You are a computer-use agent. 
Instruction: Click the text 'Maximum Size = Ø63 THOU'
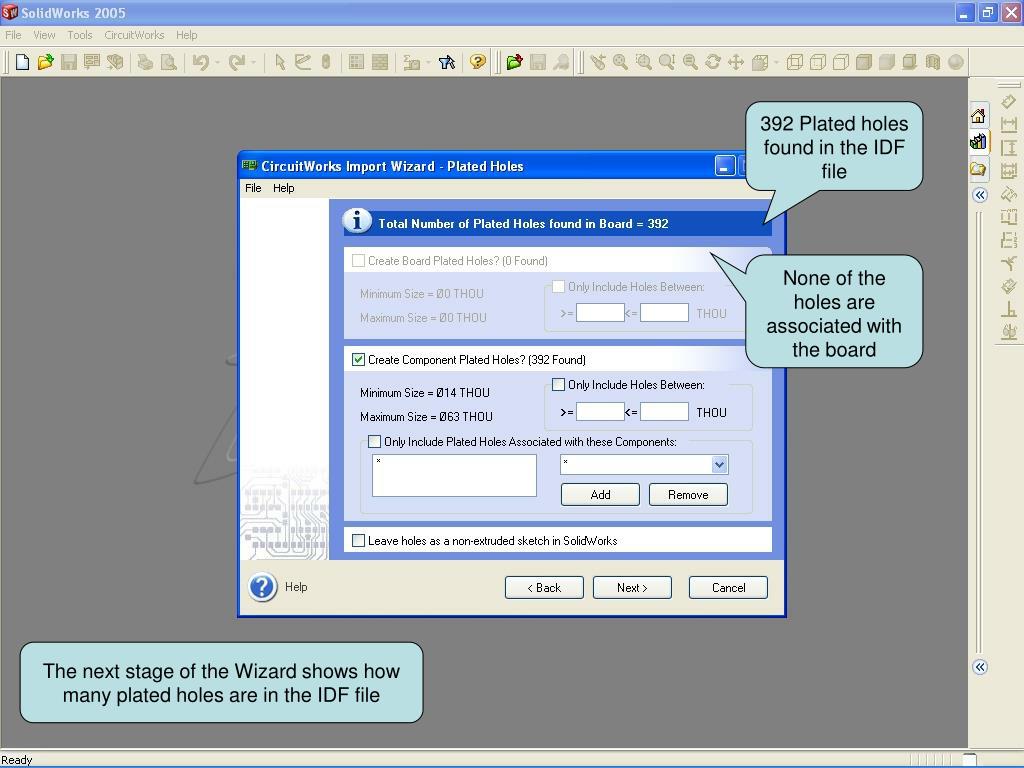pos(426,417)
